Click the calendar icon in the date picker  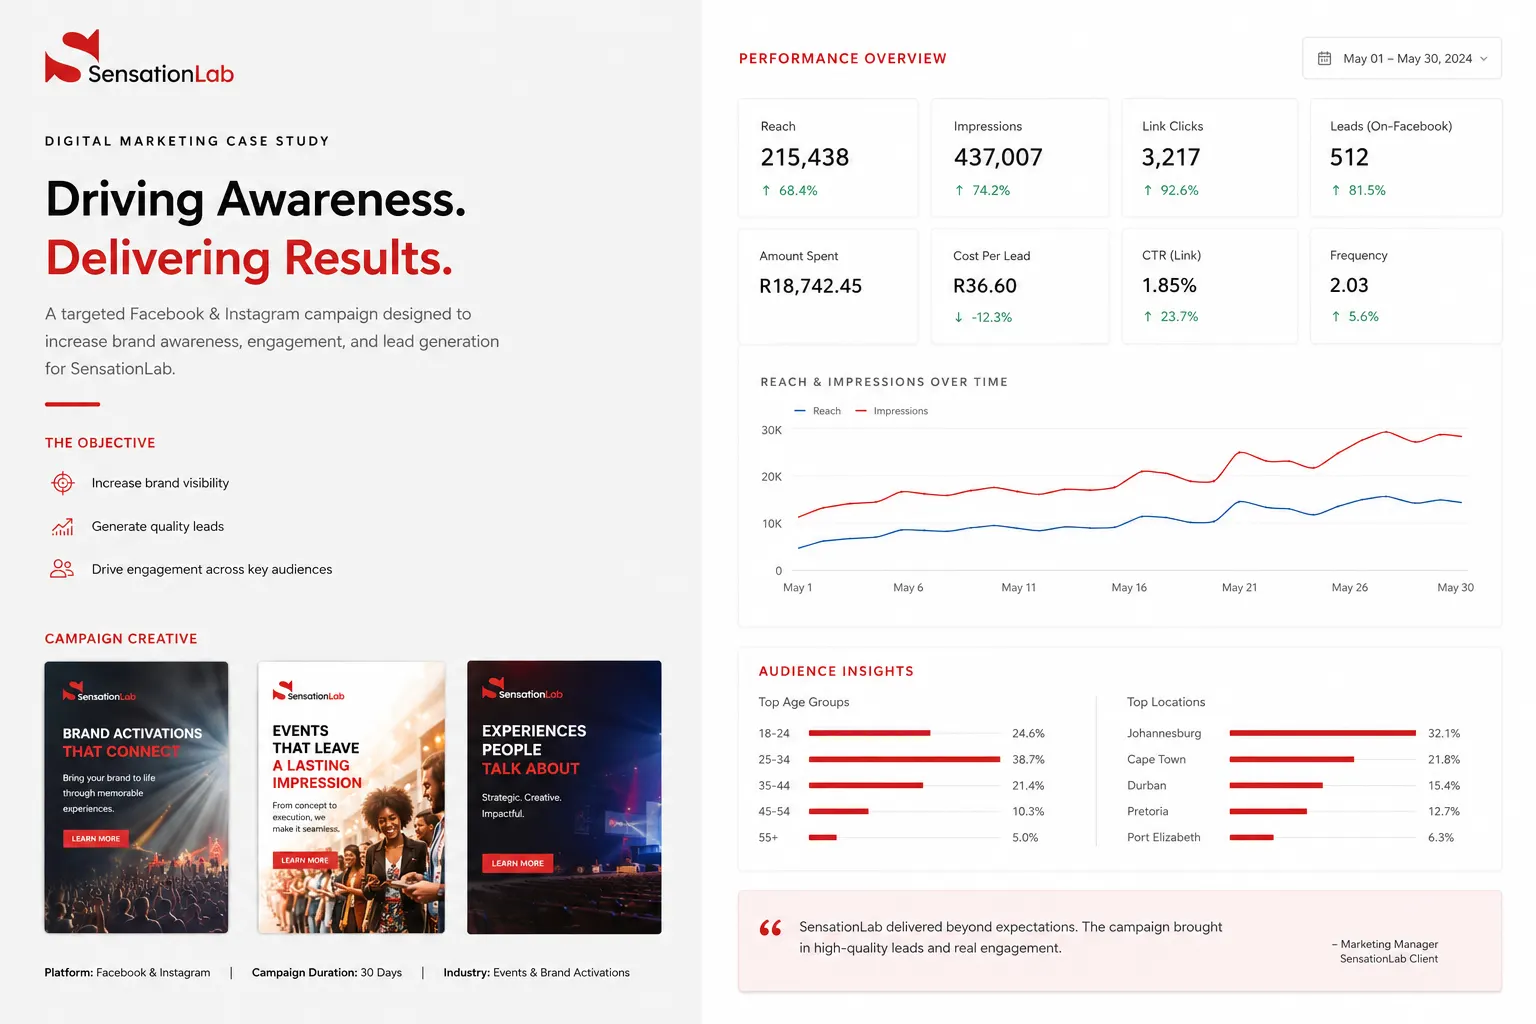(1324, 59)
